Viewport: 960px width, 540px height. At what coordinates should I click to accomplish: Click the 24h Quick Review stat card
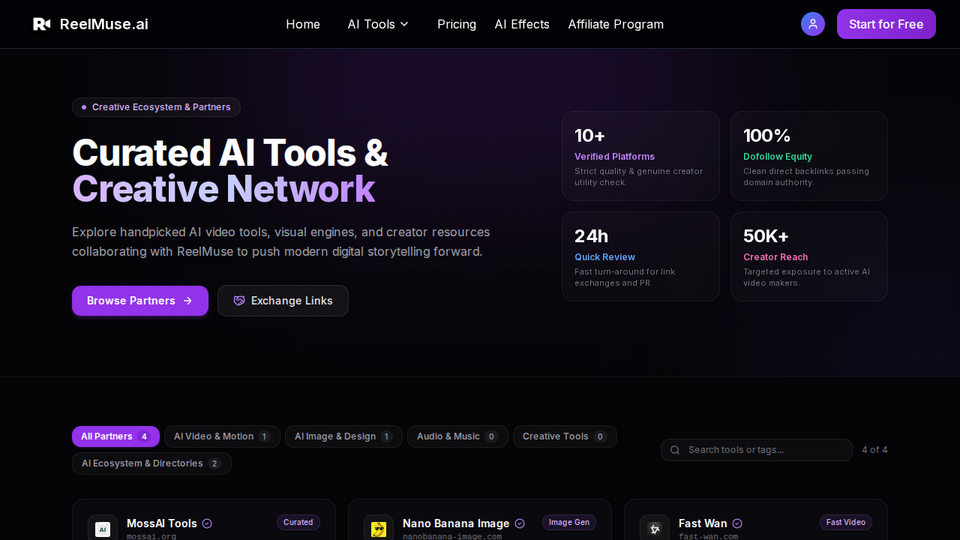click(640, 257)
